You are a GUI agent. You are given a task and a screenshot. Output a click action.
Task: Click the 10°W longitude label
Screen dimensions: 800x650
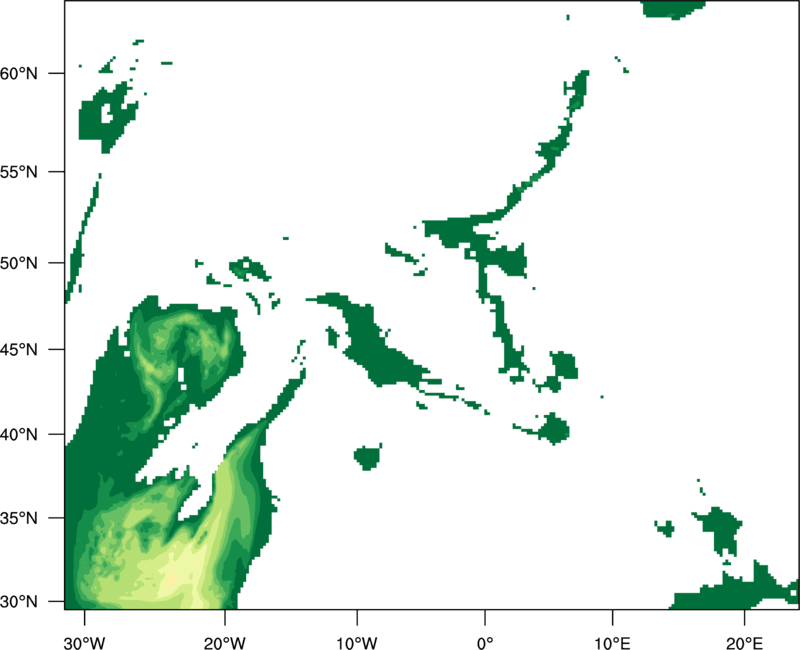coord(357,643)
